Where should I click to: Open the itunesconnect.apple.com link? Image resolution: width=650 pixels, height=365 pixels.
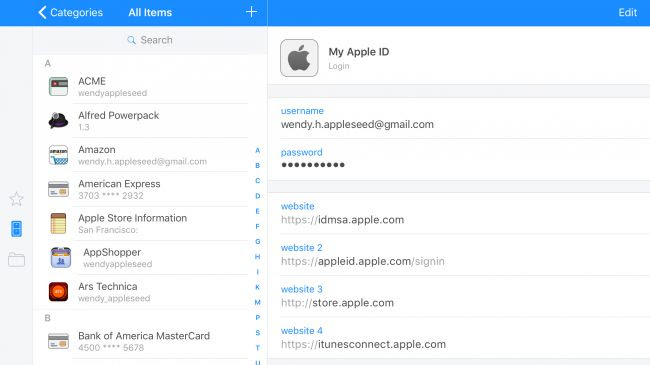point(364,344)
